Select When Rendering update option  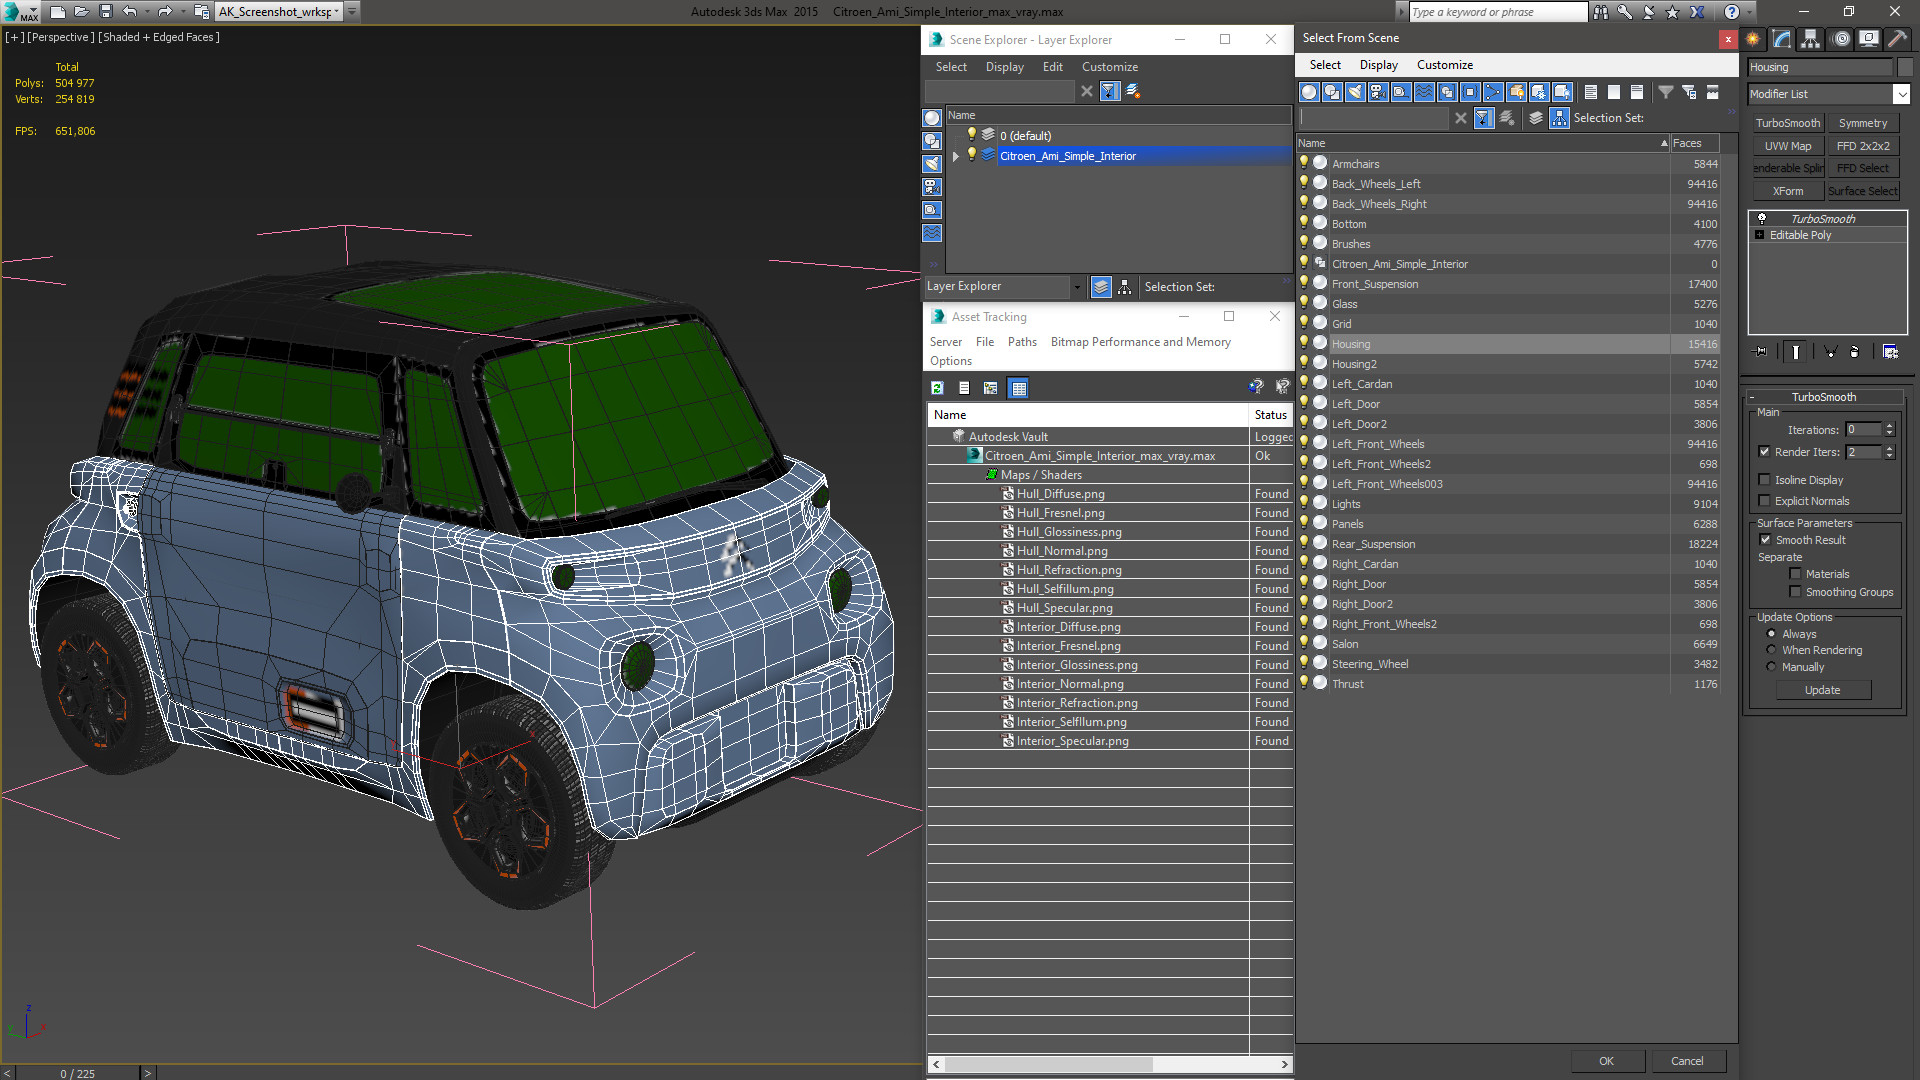(1771, 650)
